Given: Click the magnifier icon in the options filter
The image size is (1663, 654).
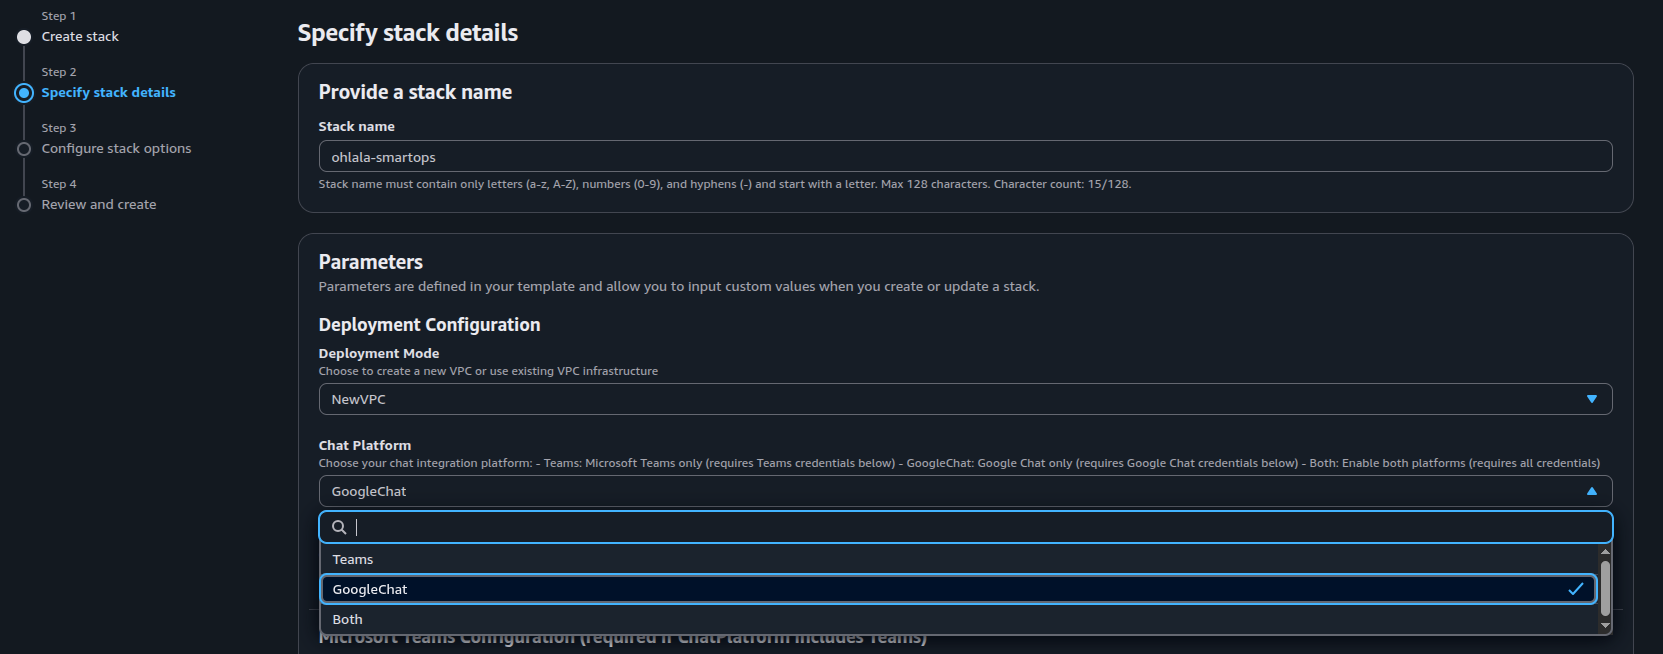Looking at the screenshot, I should [339, 527].
